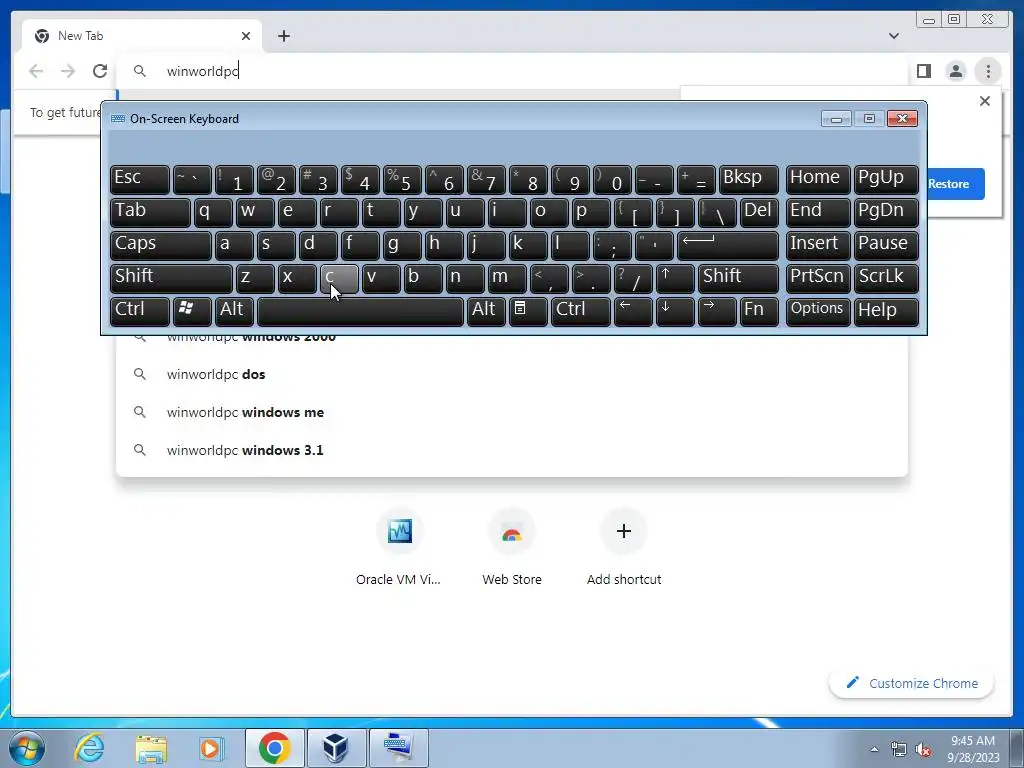Click the Esc key on keyboard
Image resolution: width=1024 pixels, height=768 pixels.
[x=140, y=179]
